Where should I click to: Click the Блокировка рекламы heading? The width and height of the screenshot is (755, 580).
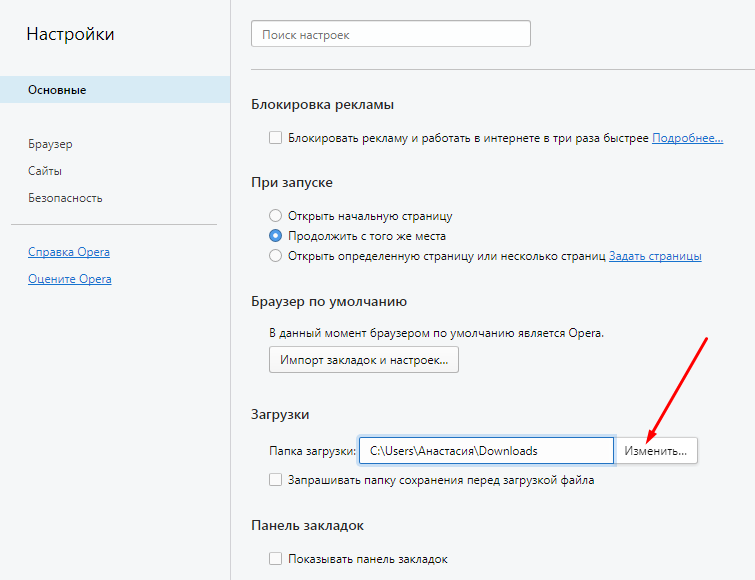(323, 104)
